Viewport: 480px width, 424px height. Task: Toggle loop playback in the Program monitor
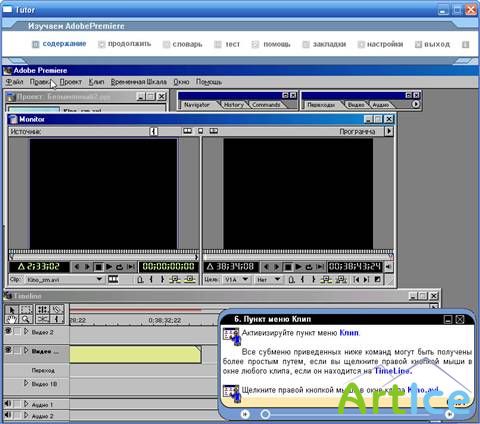point(309,267)
